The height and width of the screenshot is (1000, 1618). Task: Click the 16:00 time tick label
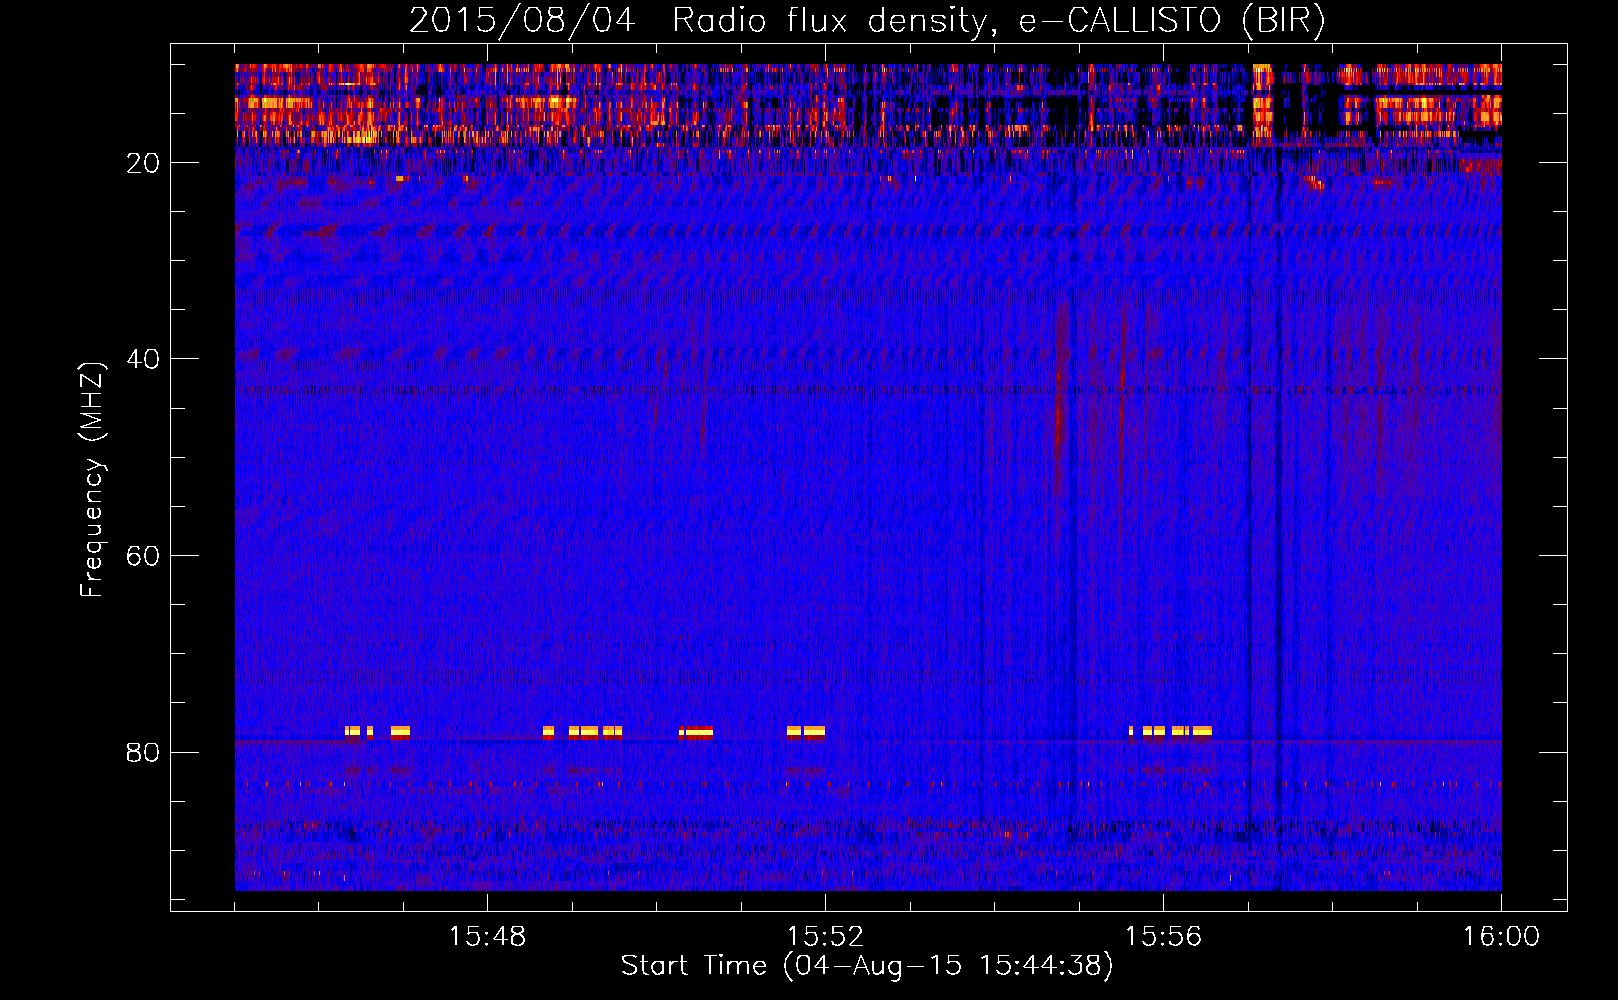click(x=1501, y=937)
